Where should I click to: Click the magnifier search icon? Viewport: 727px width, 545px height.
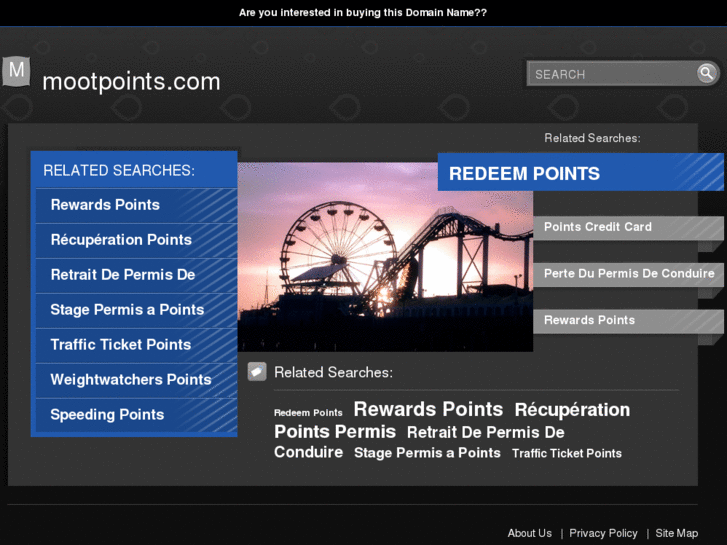point(706,73)
